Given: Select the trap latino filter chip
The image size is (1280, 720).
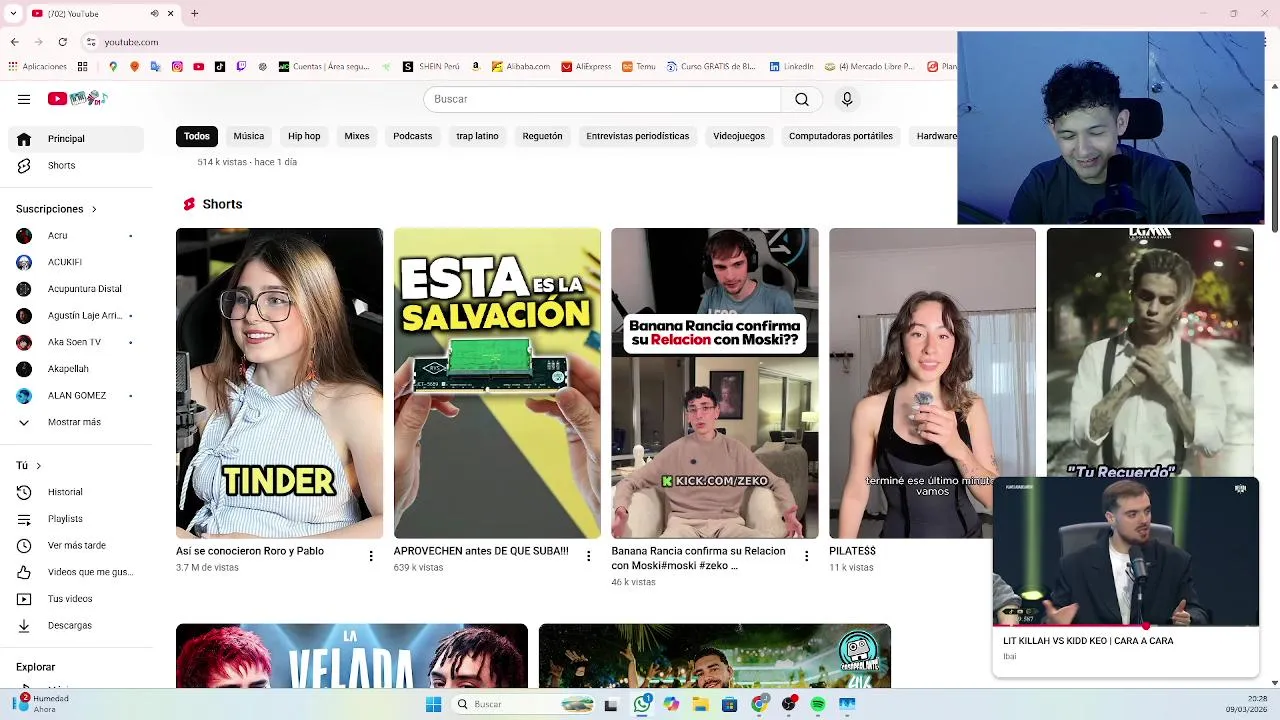Looking at the screenshot, I should point(477,136).
